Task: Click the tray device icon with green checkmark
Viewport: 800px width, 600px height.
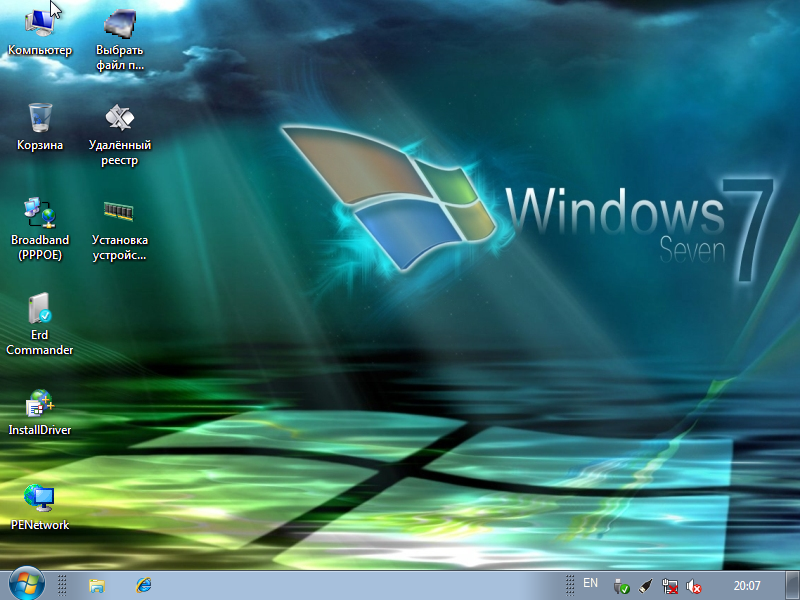Action: pyautogui.click(x=621, y=587)
